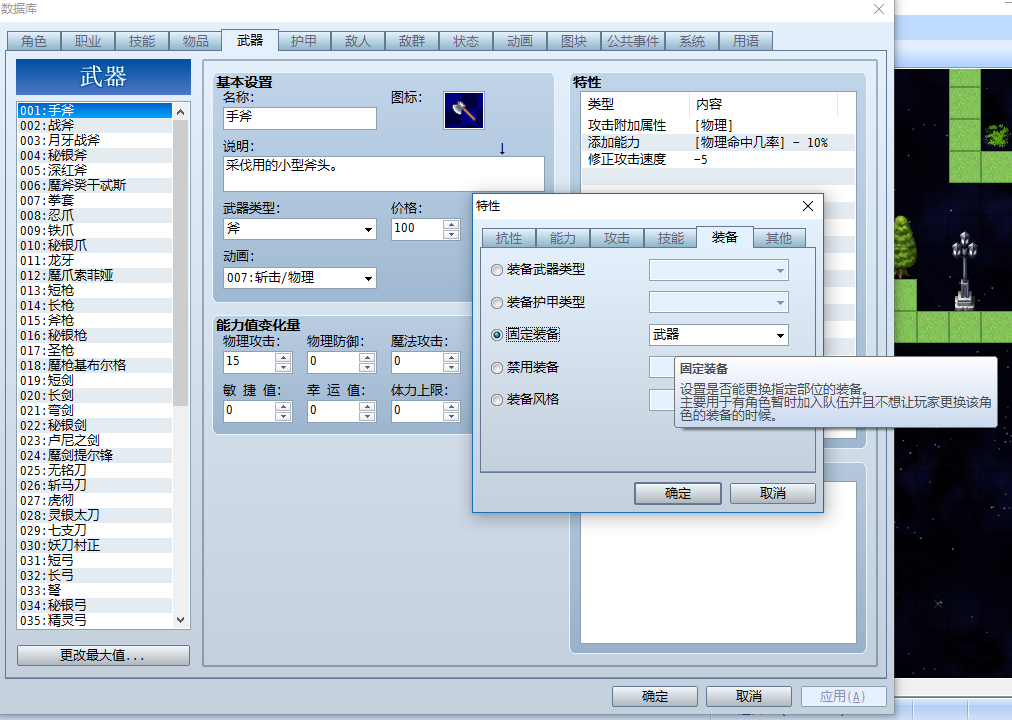Select the 修正攻击速度 -5 trait row
The height and width of the screenshot is (720, 1012).
point(718,159)
